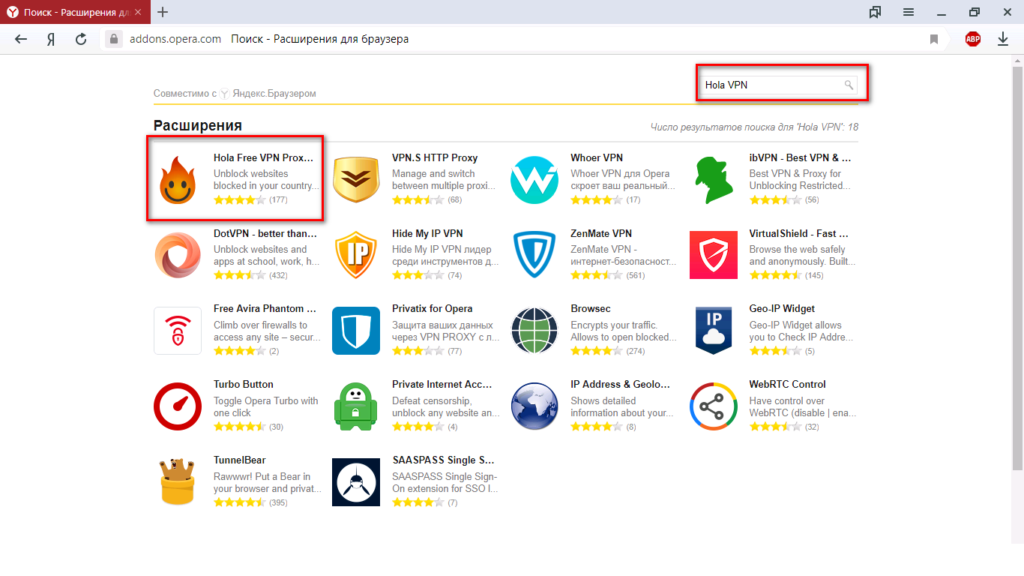Open the Hide My IP VPN title link
The image size is (1024, 576).
427,234
